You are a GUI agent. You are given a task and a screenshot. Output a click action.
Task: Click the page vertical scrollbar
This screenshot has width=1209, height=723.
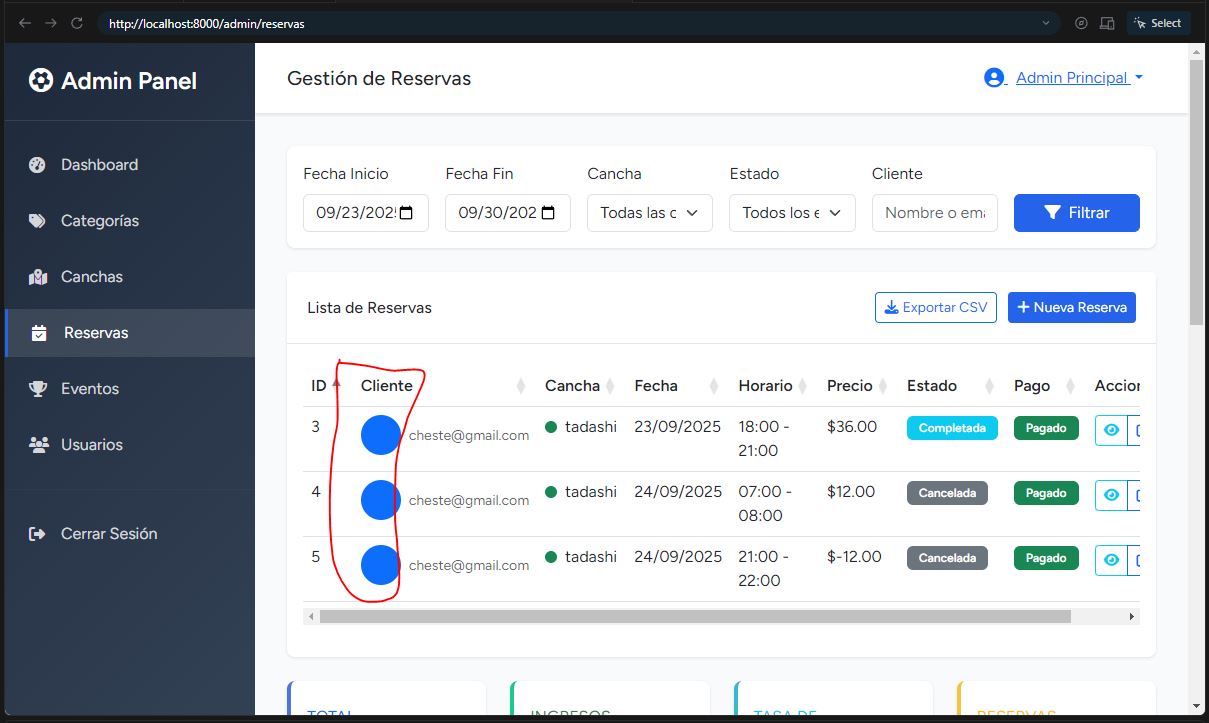click(1196, 192)
